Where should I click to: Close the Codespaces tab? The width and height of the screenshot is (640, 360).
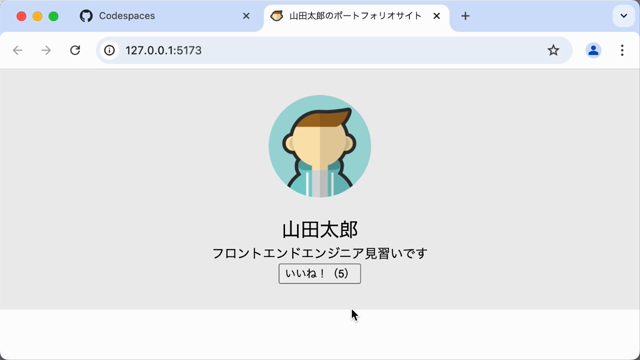click(x=246, y=16)
